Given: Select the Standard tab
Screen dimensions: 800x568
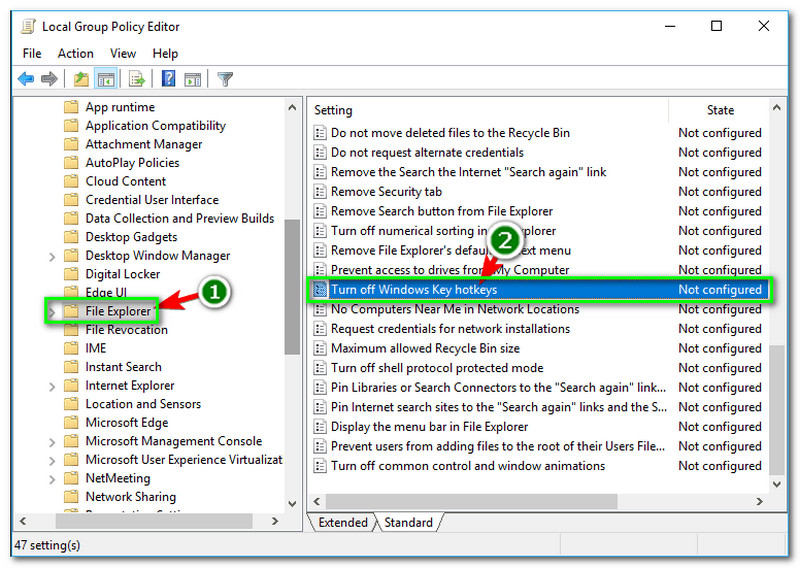Looking at the screenshot, I should click(408, 522).
